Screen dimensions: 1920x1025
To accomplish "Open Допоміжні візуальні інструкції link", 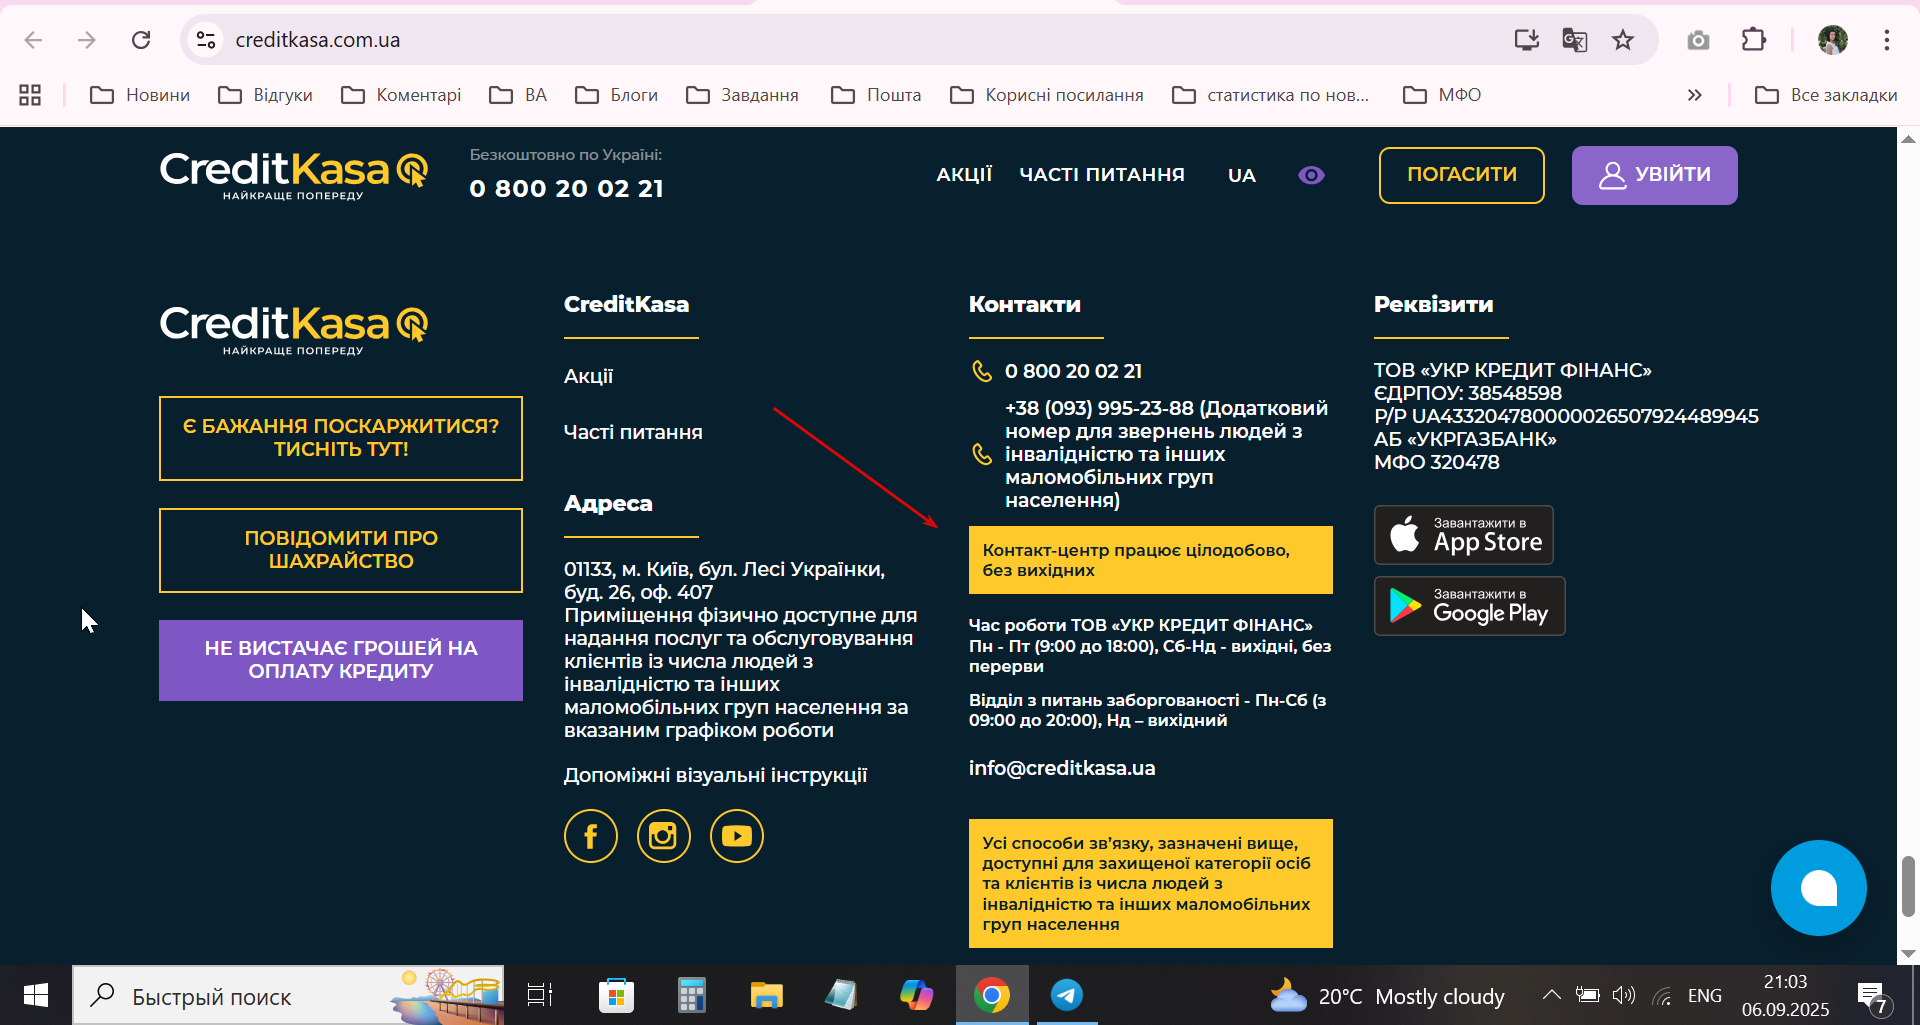I will (715, 775).
